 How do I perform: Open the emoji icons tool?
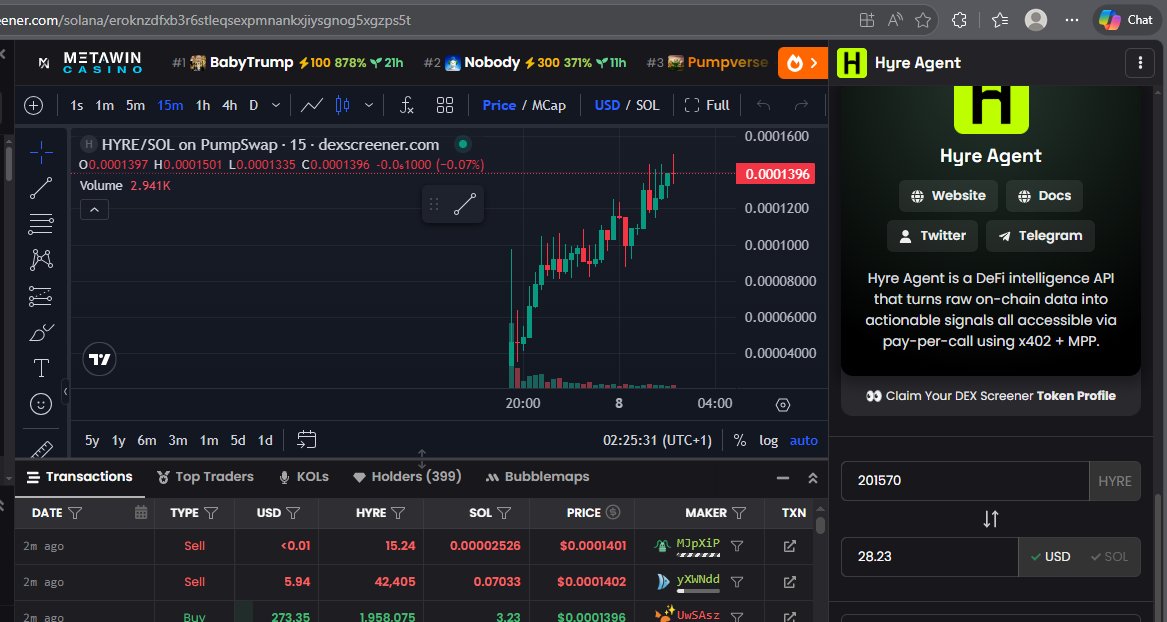point(41,404)
